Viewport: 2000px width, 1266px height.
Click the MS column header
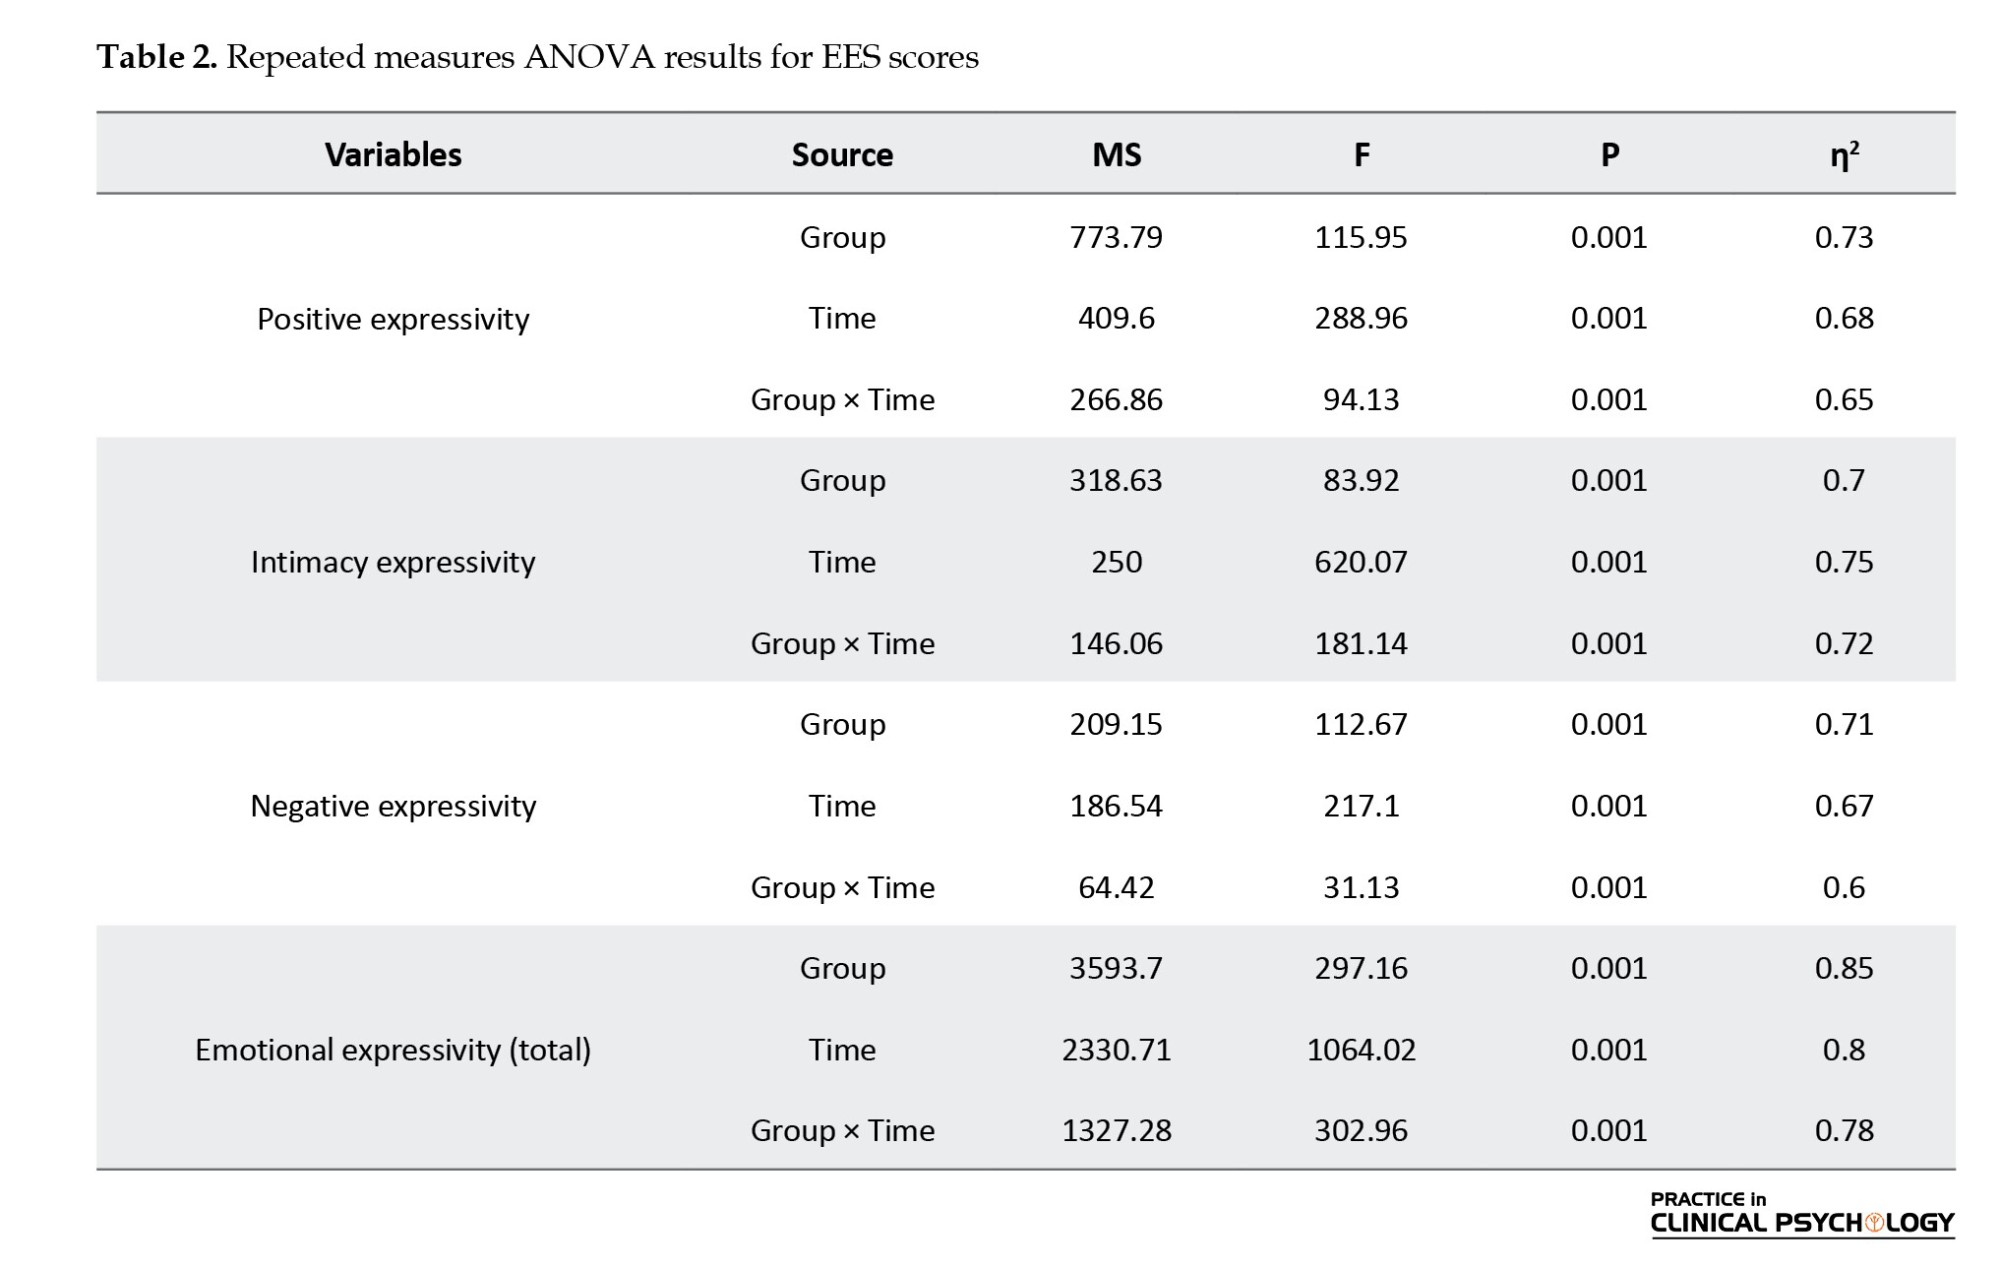1116,155
